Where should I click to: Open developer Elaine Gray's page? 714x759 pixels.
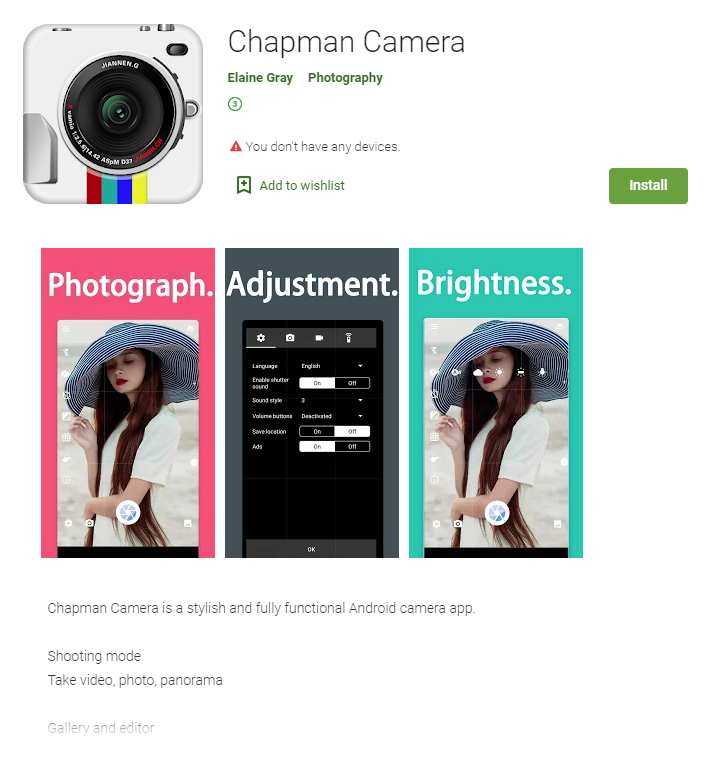pyautogui.click(x=260, y=77)
